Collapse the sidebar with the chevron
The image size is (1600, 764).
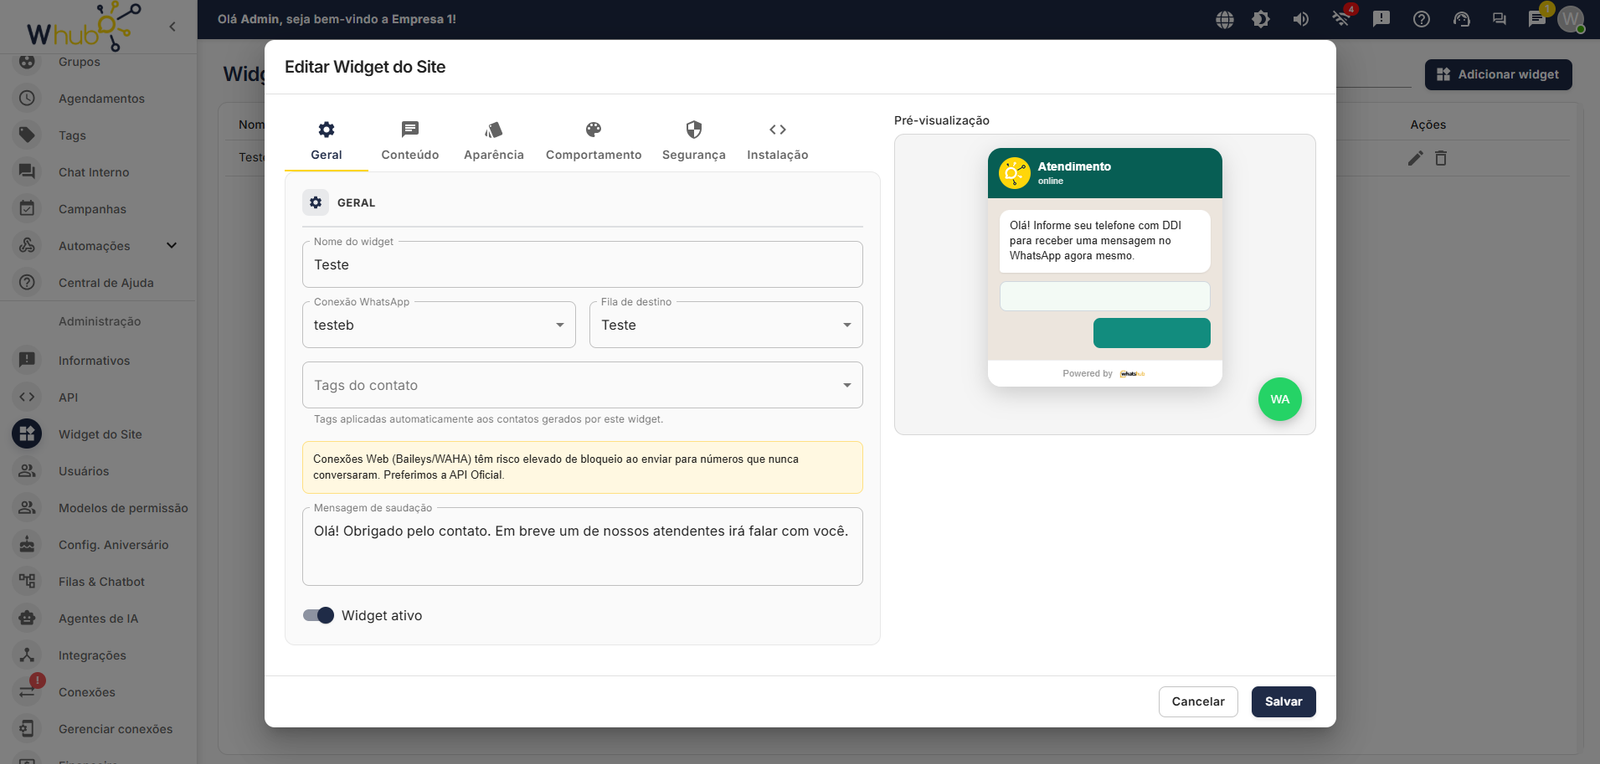[172, 27]
